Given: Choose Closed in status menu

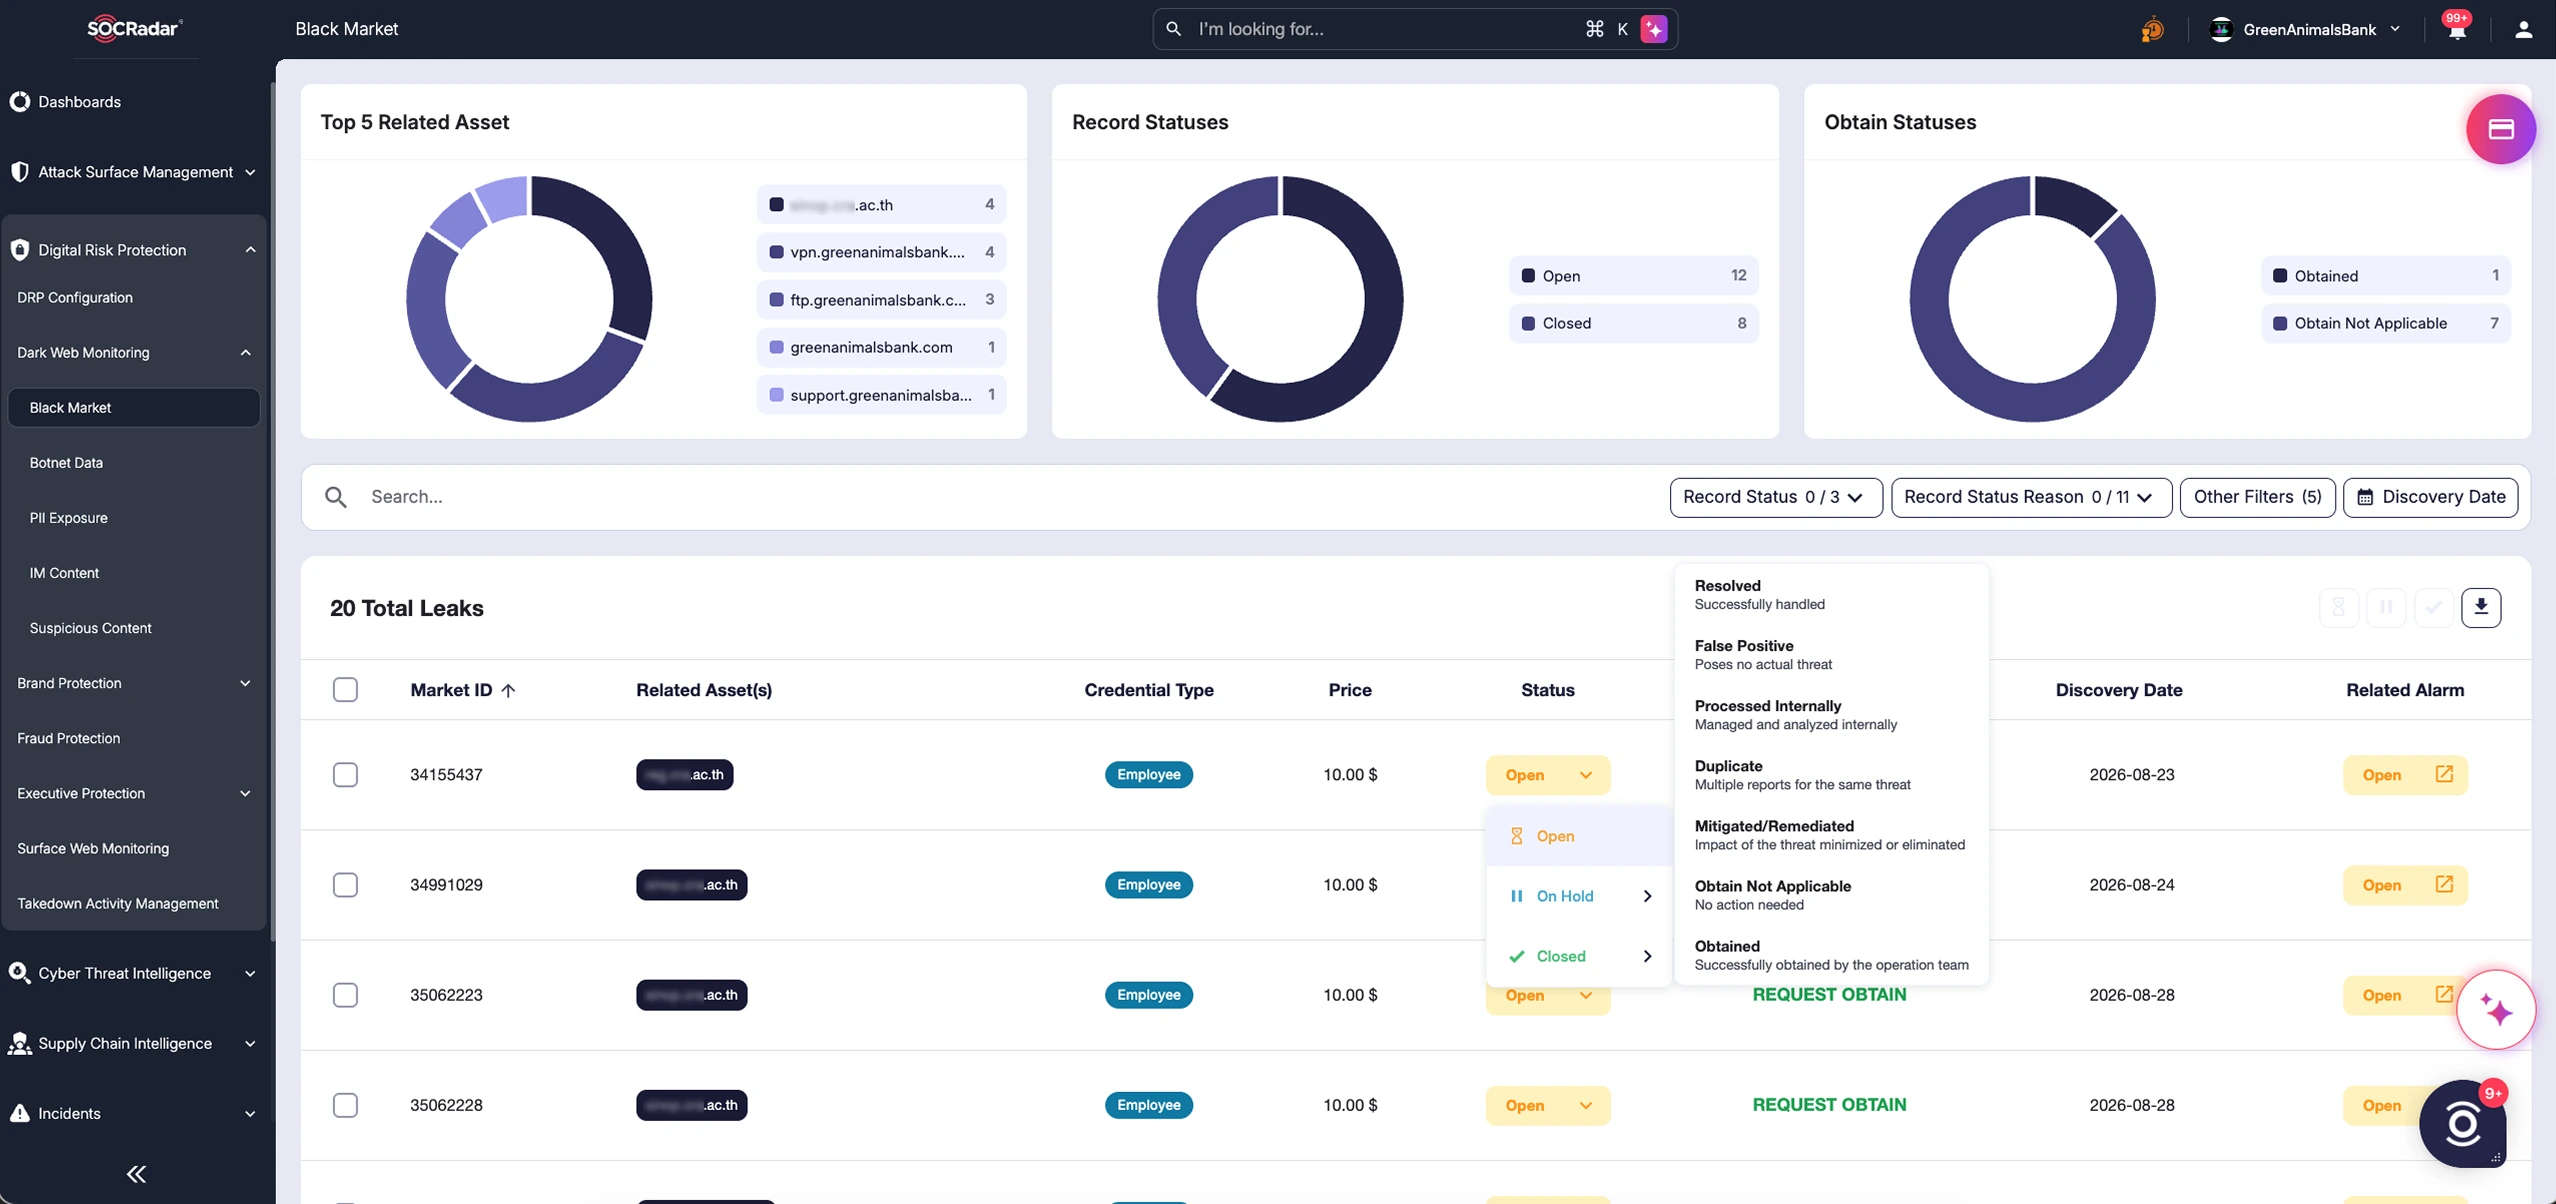Looking at the screenshot, I should 1579,956.
